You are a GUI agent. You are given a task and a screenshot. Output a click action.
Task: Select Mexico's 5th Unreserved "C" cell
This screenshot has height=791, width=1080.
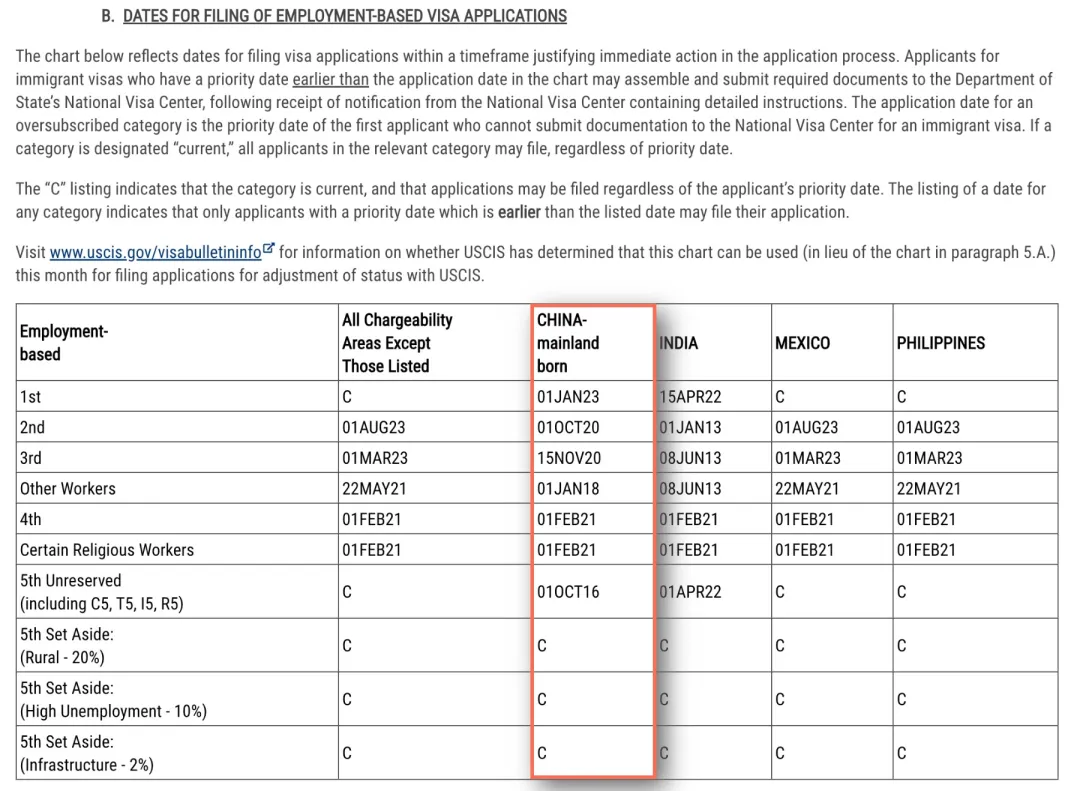(780, 592)
